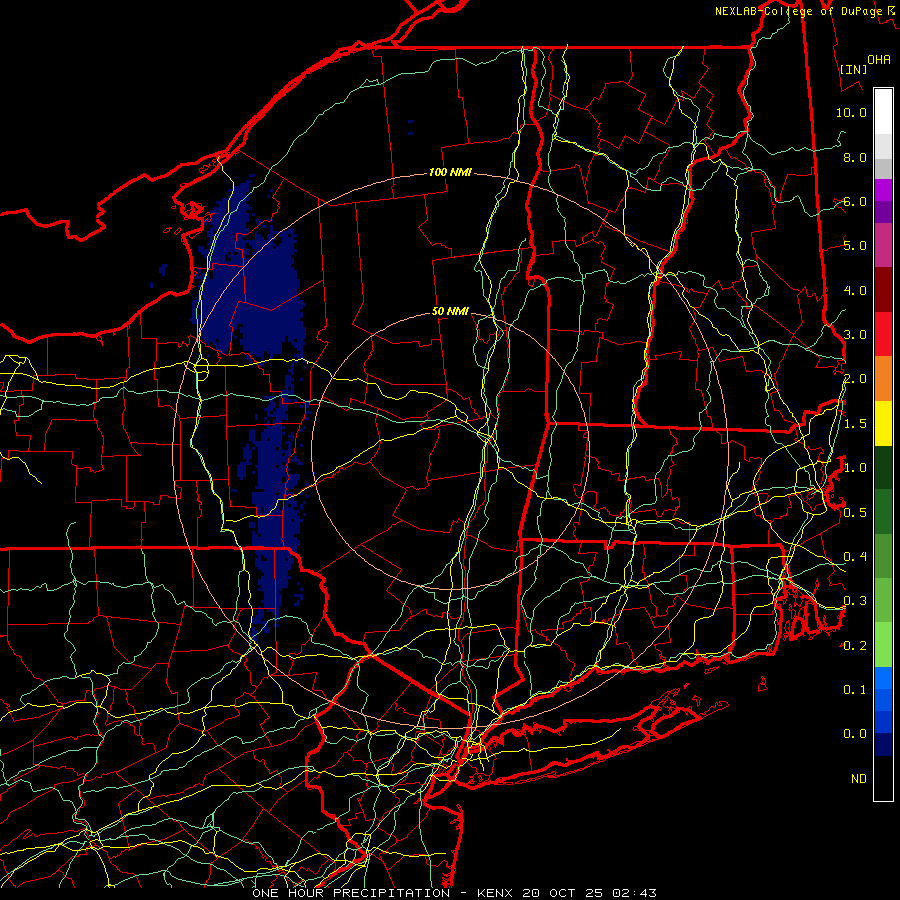Viewport: 900px width, 900px height.
Task: Select the light blue legend swatch by 0.1
Action: pyautogui.click(x=883, y=678)
